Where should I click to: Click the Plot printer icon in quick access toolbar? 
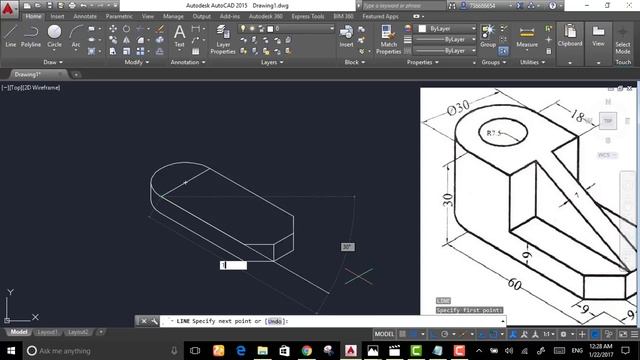[x=72, y=6]
